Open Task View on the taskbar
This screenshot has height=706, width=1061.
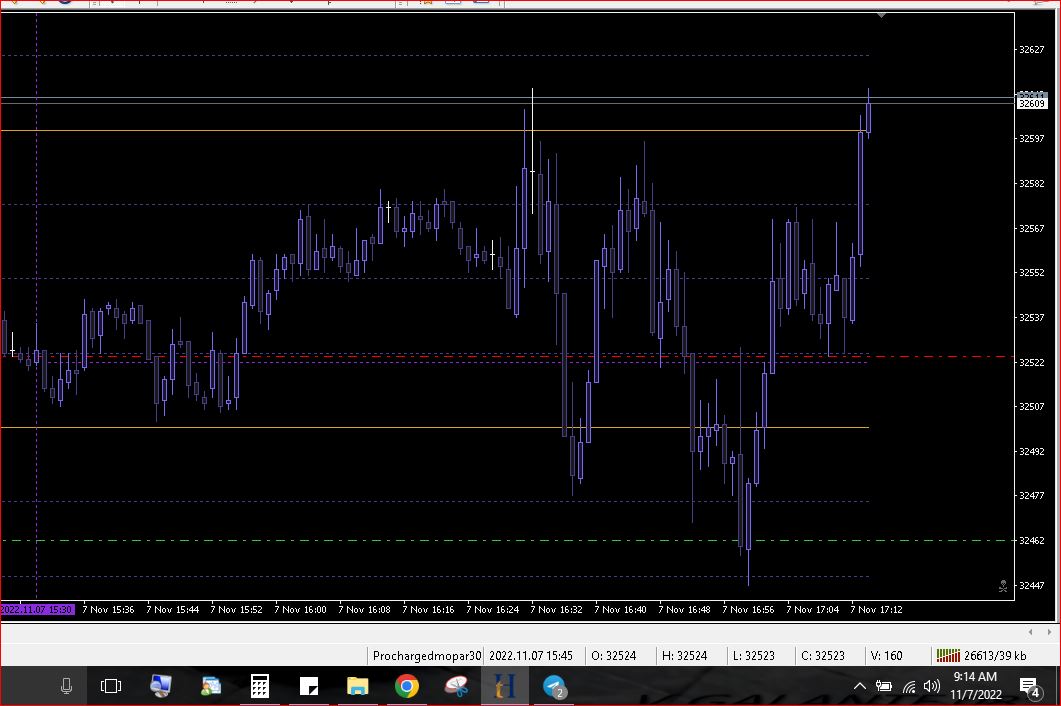(111, 686)
